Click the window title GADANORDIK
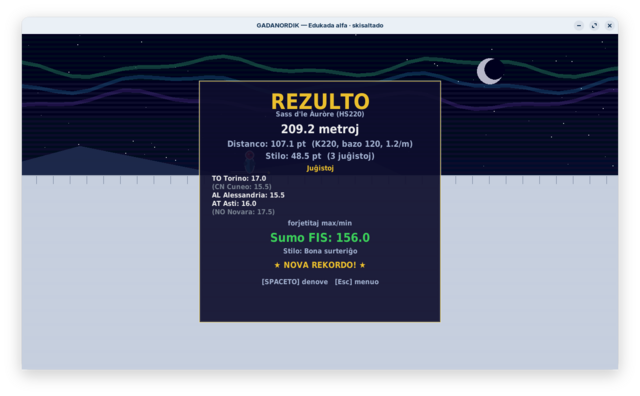Viewport: 640px width, 396px height. pyautogui.click(x=320, y=25)
